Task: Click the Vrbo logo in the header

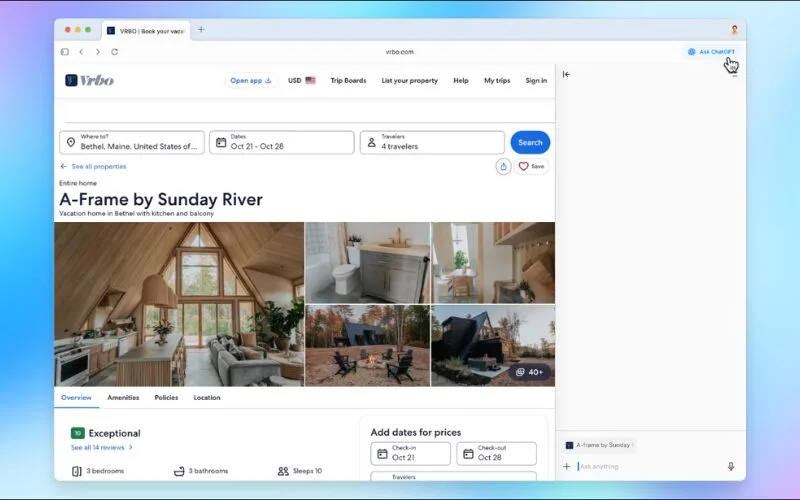Action: (89, 80)
